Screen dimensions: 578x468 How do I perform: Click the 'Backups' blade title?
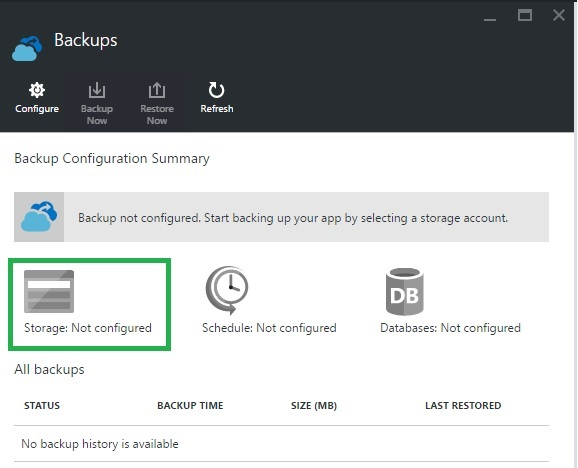[x=86, y=40]
